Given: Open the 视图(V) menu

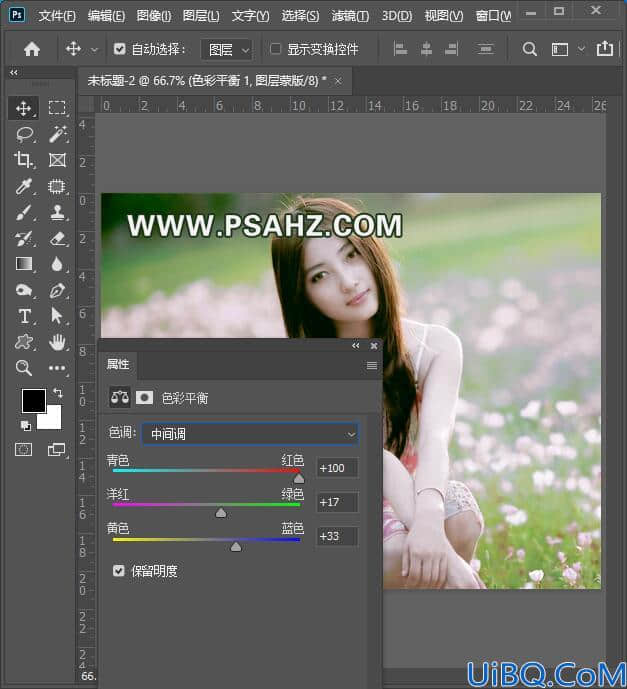Looking at the screenshot, I should [x=443, y=16].
